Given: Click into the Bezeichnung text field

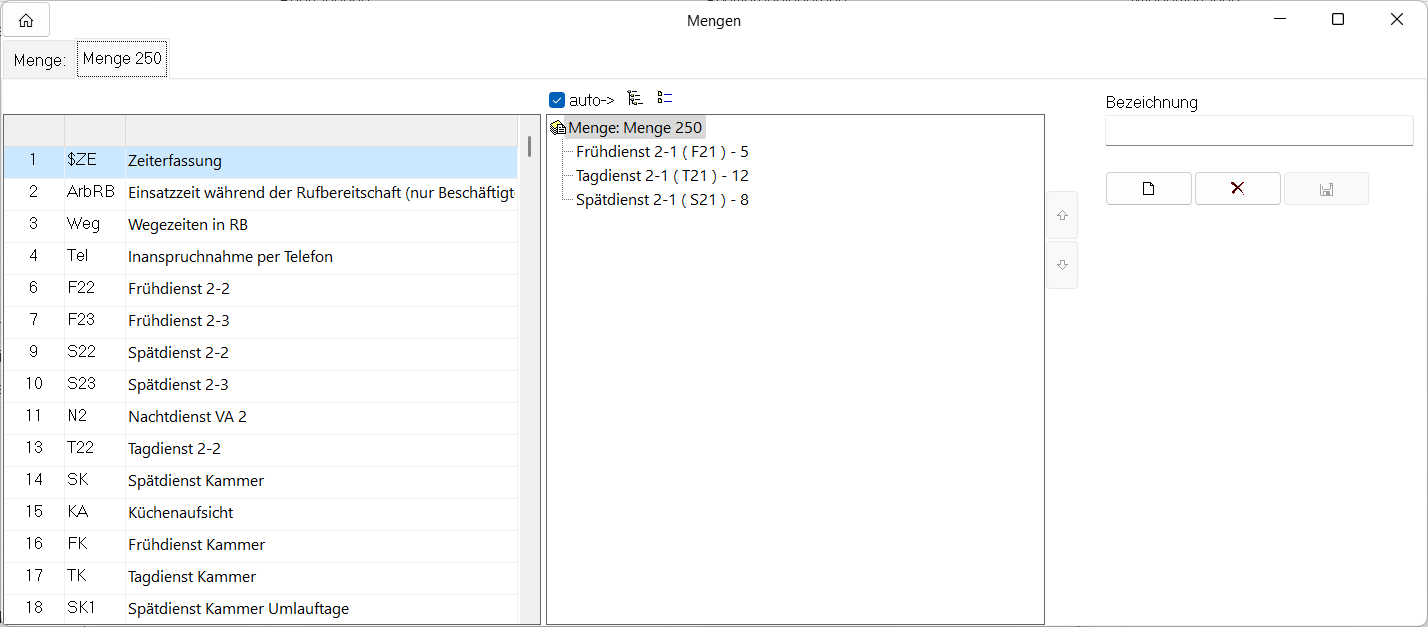Looking at the screenshot, I should 1258,131.
